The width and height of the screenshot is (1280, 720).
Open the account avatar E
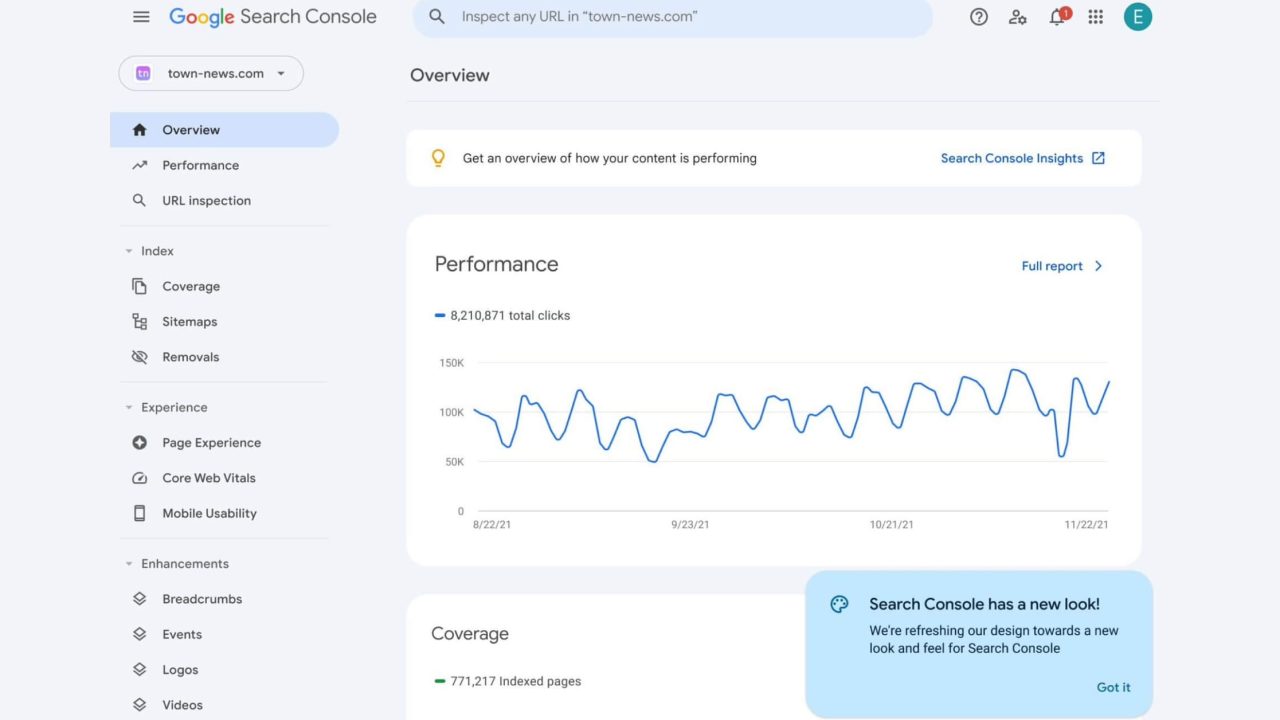1138,16
